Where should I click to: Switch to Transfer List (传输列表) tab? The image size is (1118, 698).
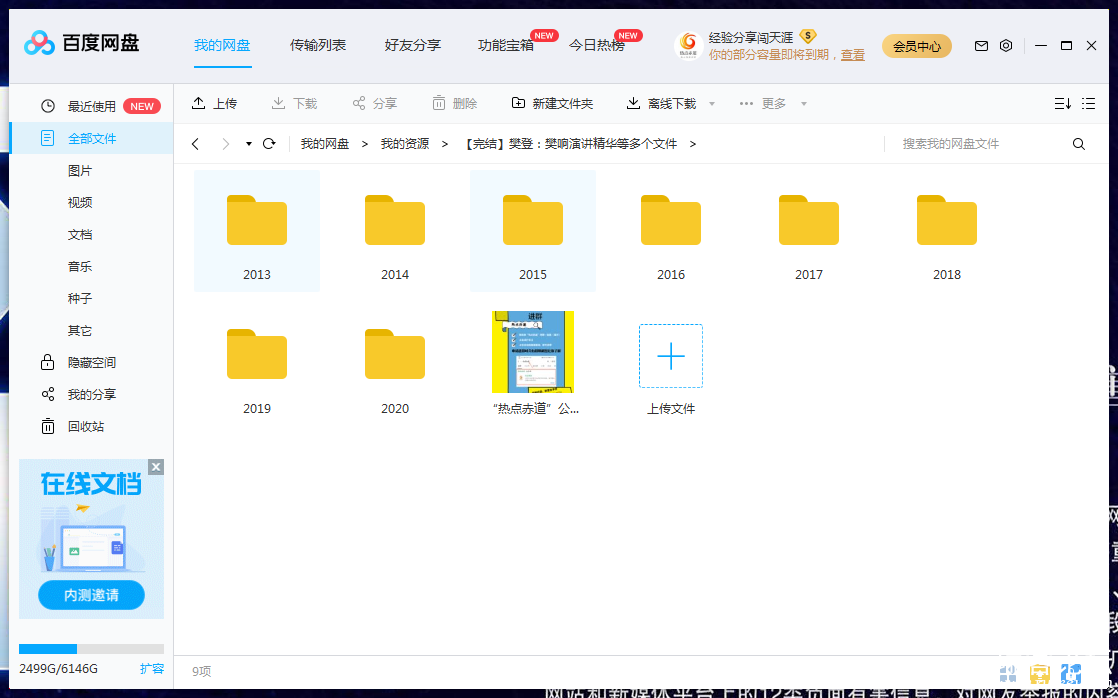coord(318,45)
